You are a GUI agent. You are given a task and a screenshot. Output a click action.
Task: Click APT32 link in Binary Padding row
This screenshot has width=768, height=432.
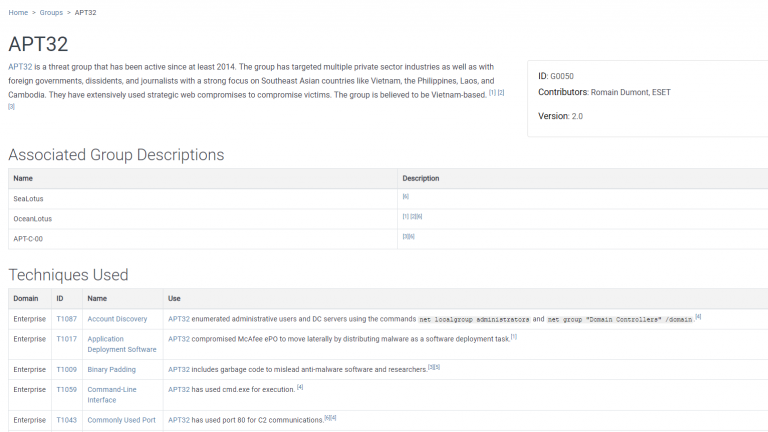(x=179, y=370)
